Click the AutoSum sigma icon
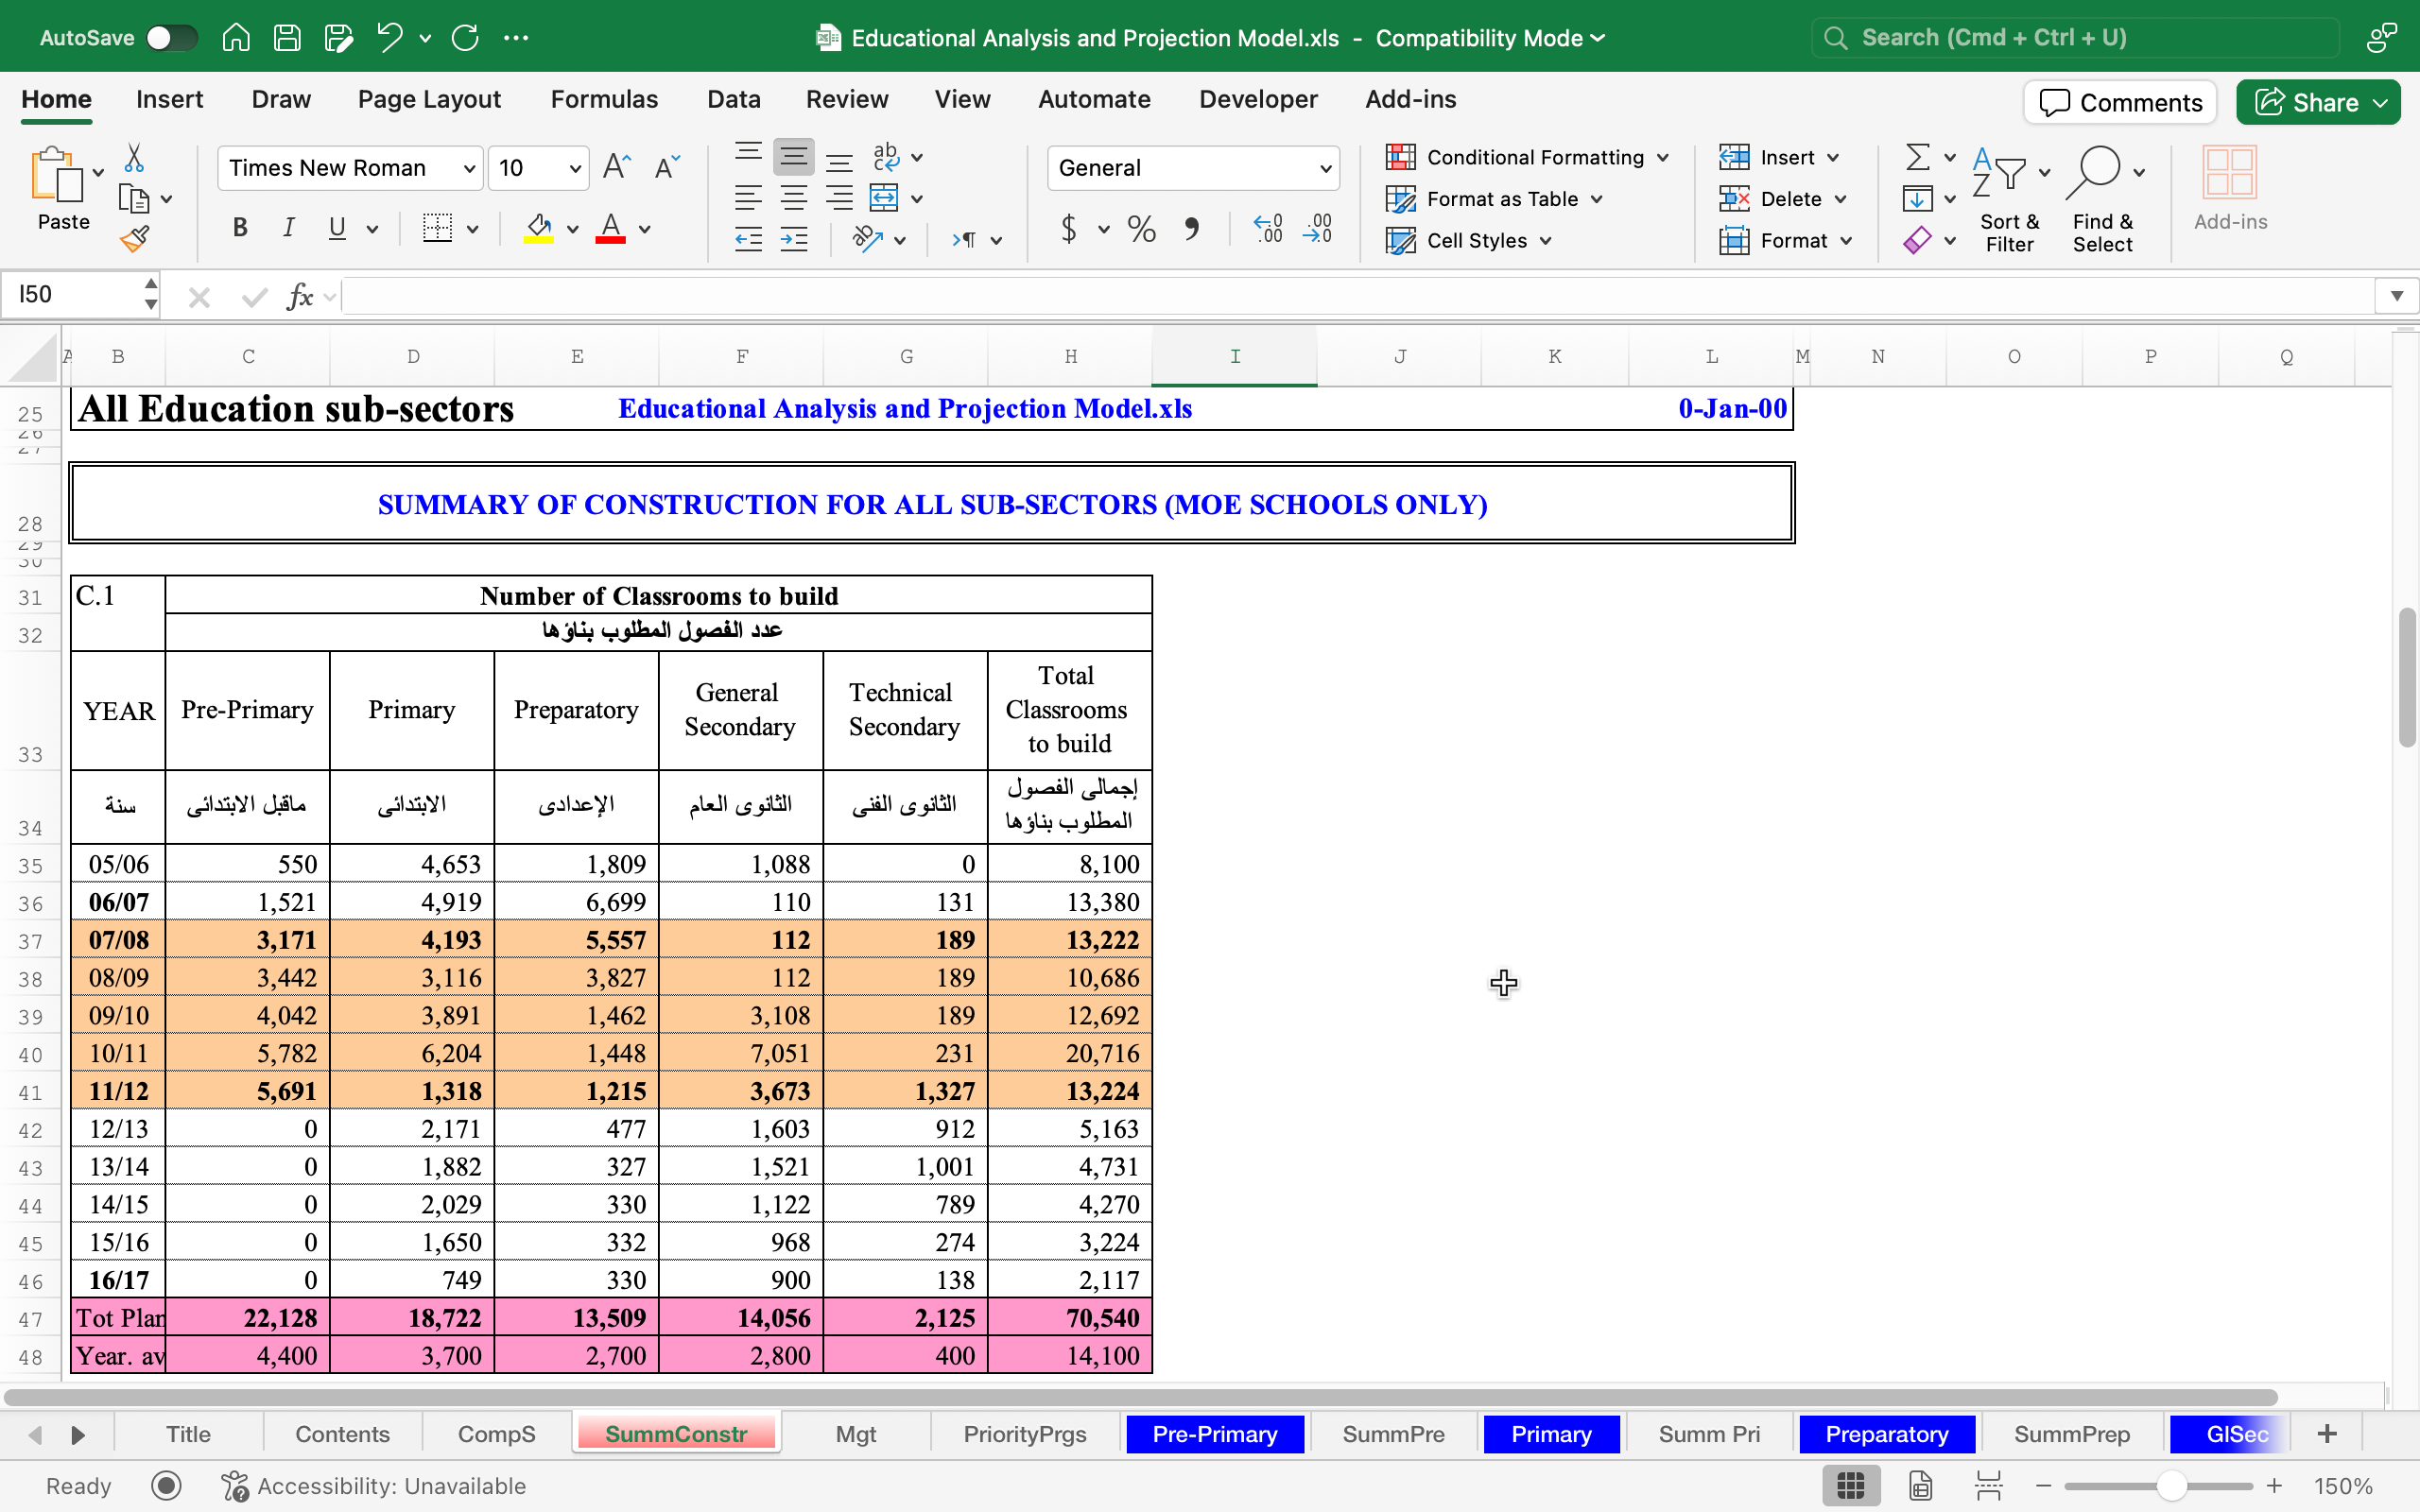Image resolution: width=2420 pixels, height=1512 pixels. point(1917,157)
